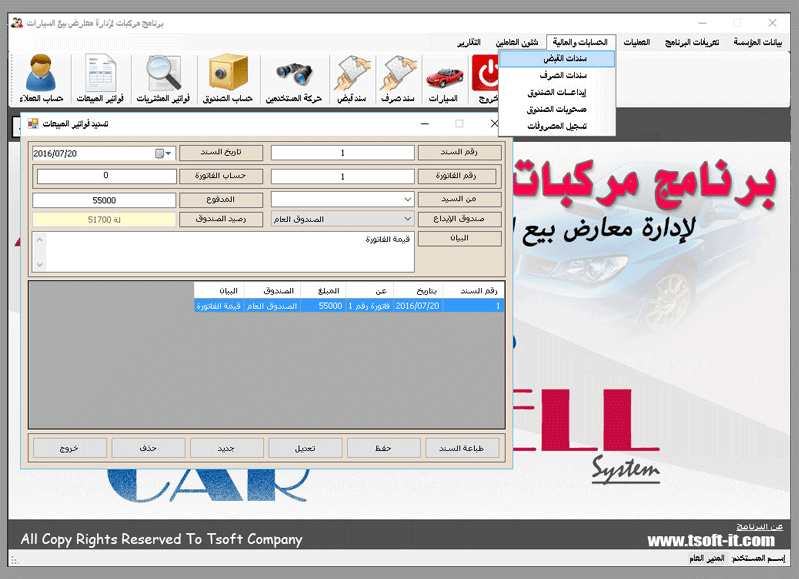This screenshot has height=579, width=799.
Task: Click the red power exit icon
Action: coord(485,73)
